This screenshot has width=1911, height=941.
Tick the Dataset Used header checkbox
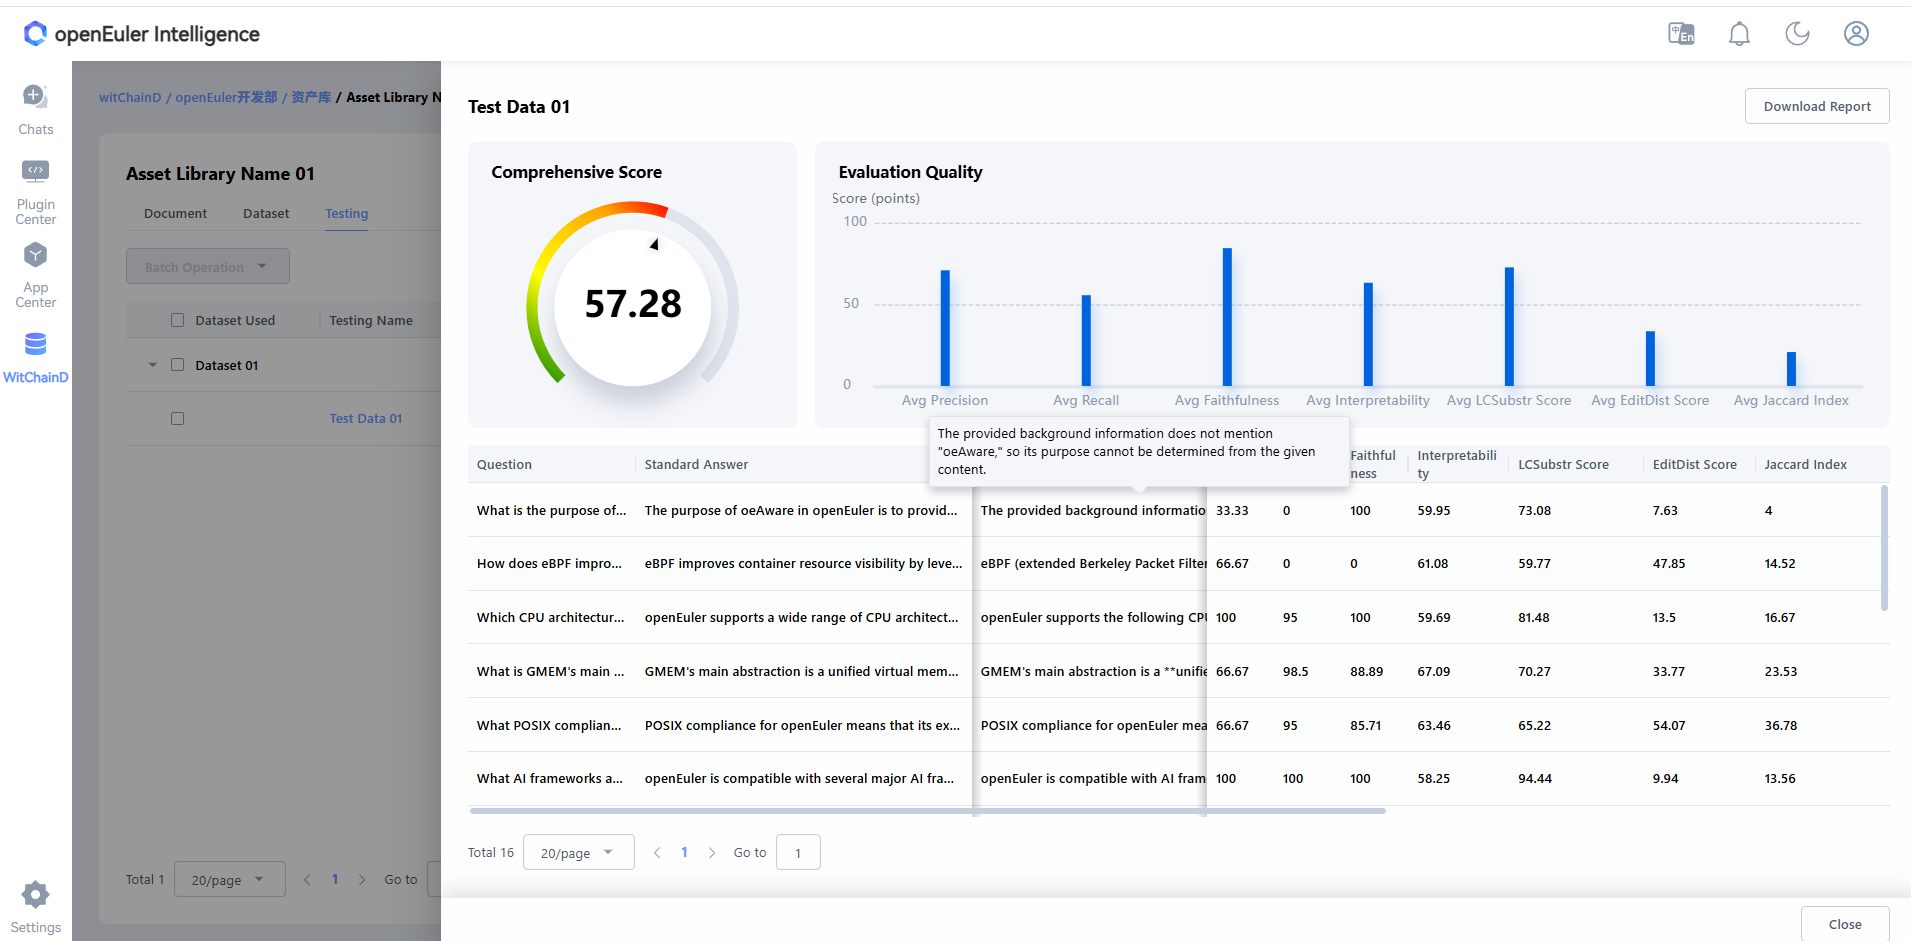177,320
